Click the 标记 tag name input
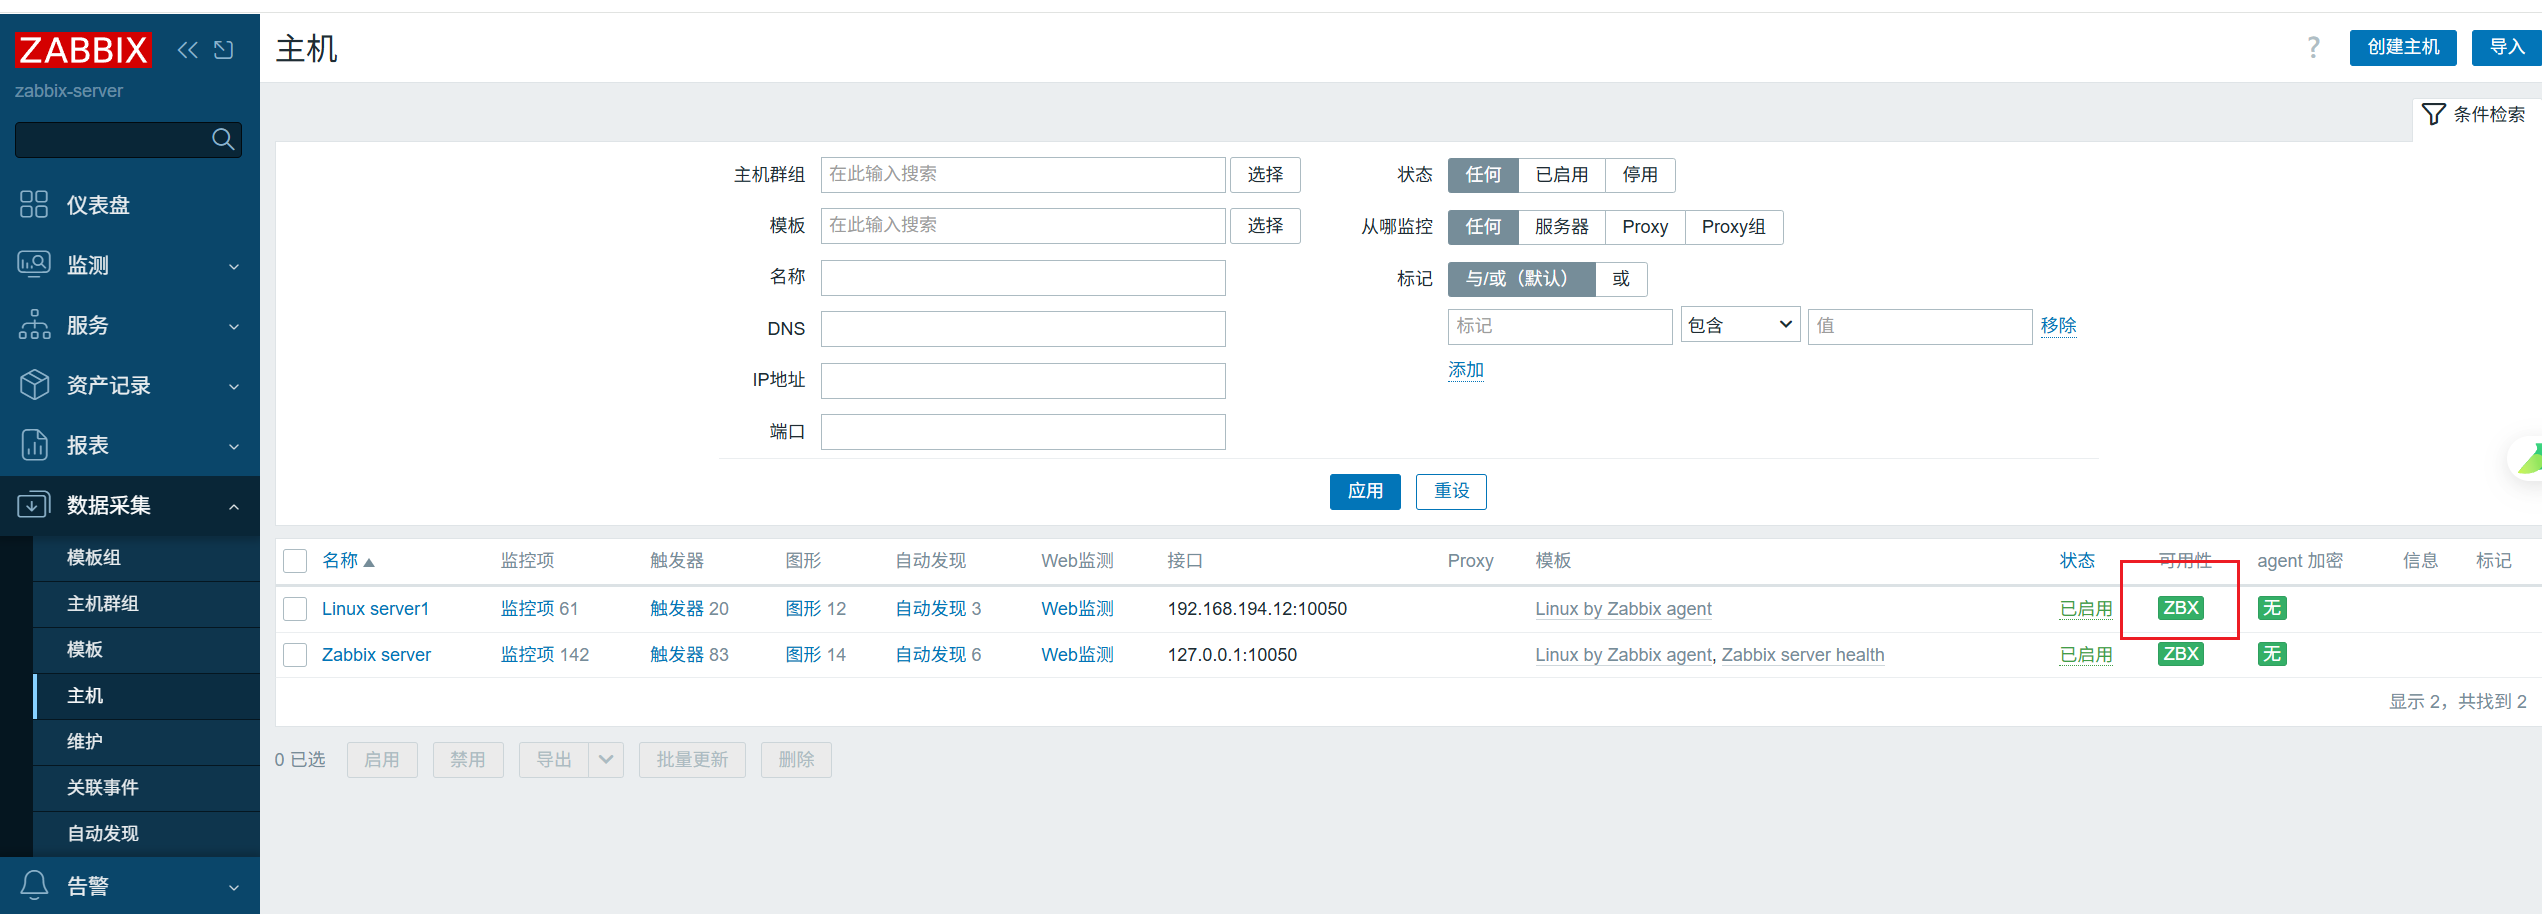 point(1560,326)
